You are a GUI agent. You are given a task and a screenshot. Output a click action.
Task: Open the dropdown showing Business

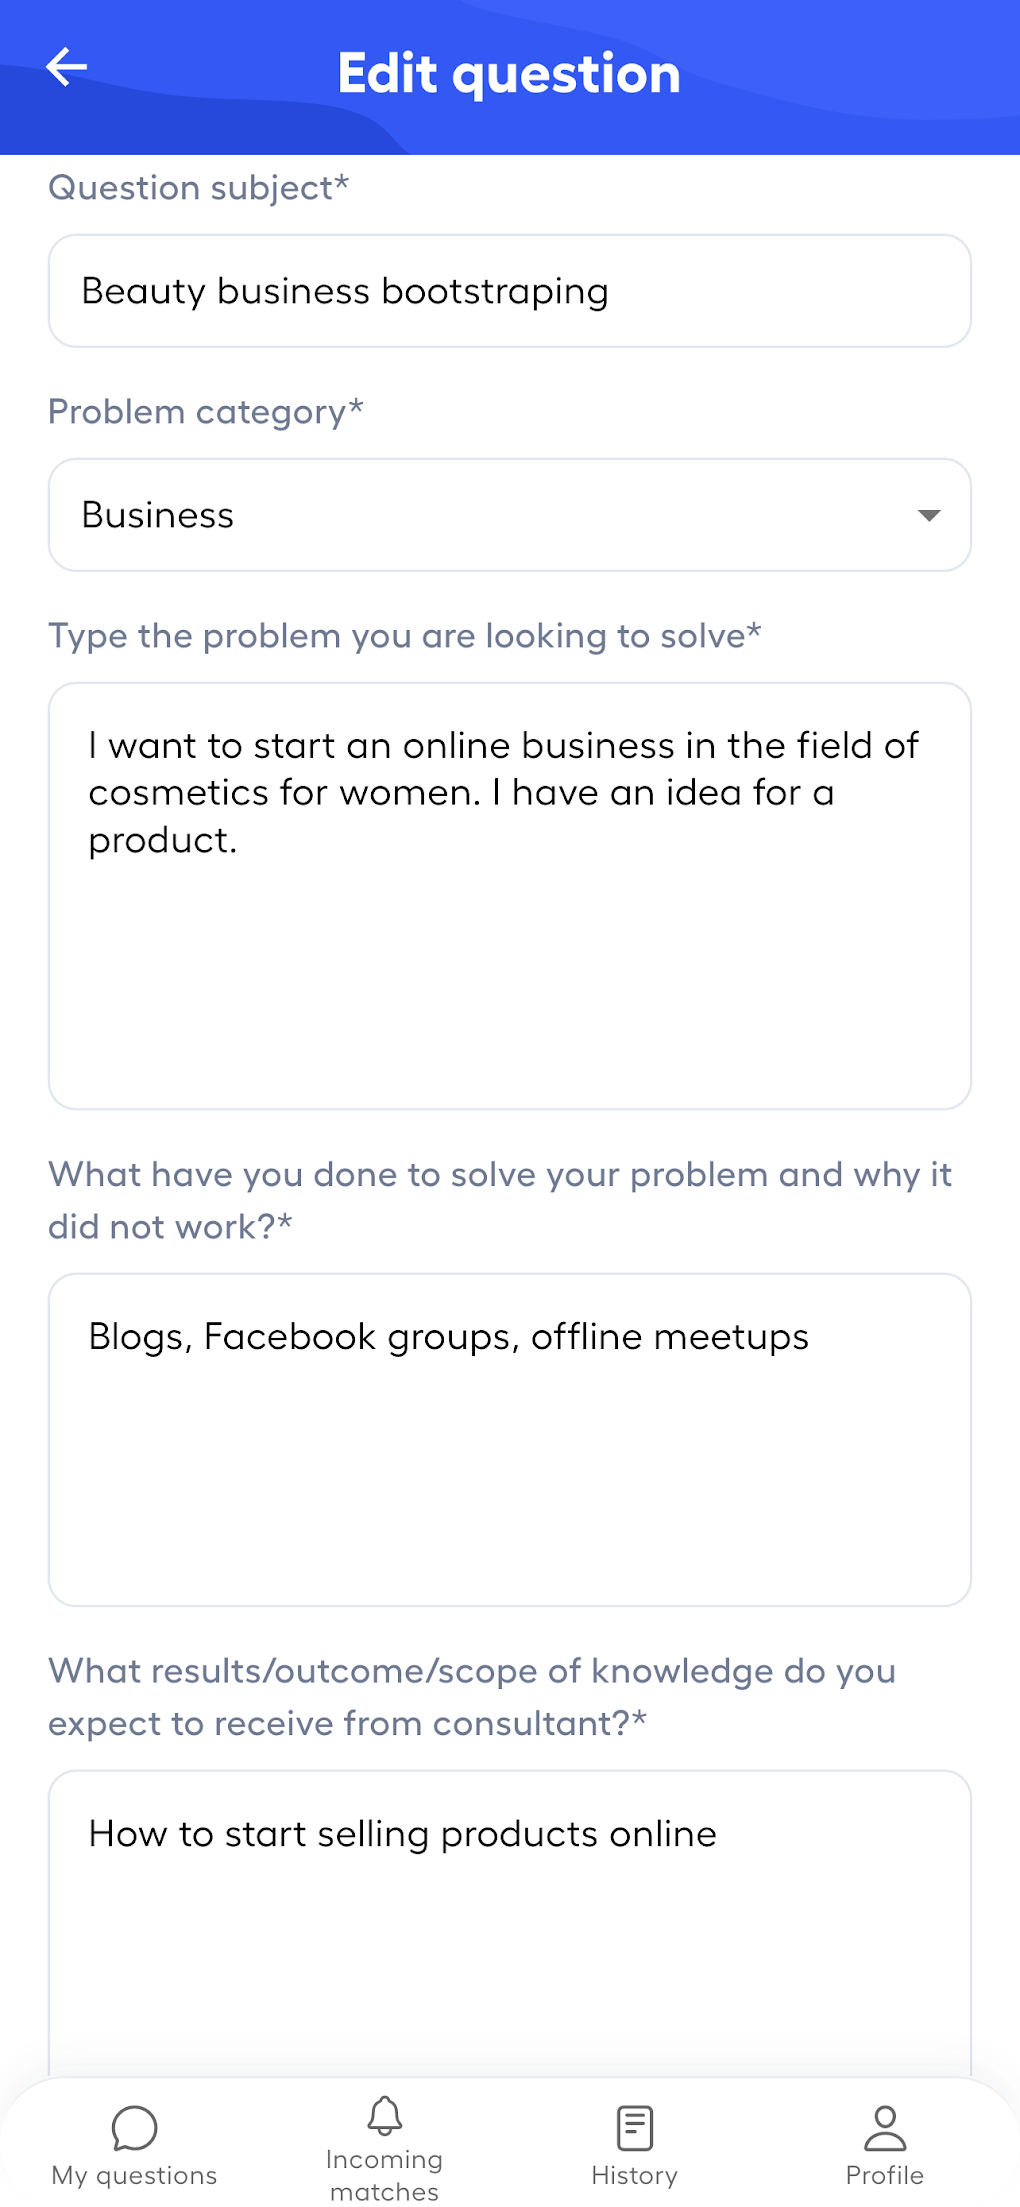[x=509, y=515]
